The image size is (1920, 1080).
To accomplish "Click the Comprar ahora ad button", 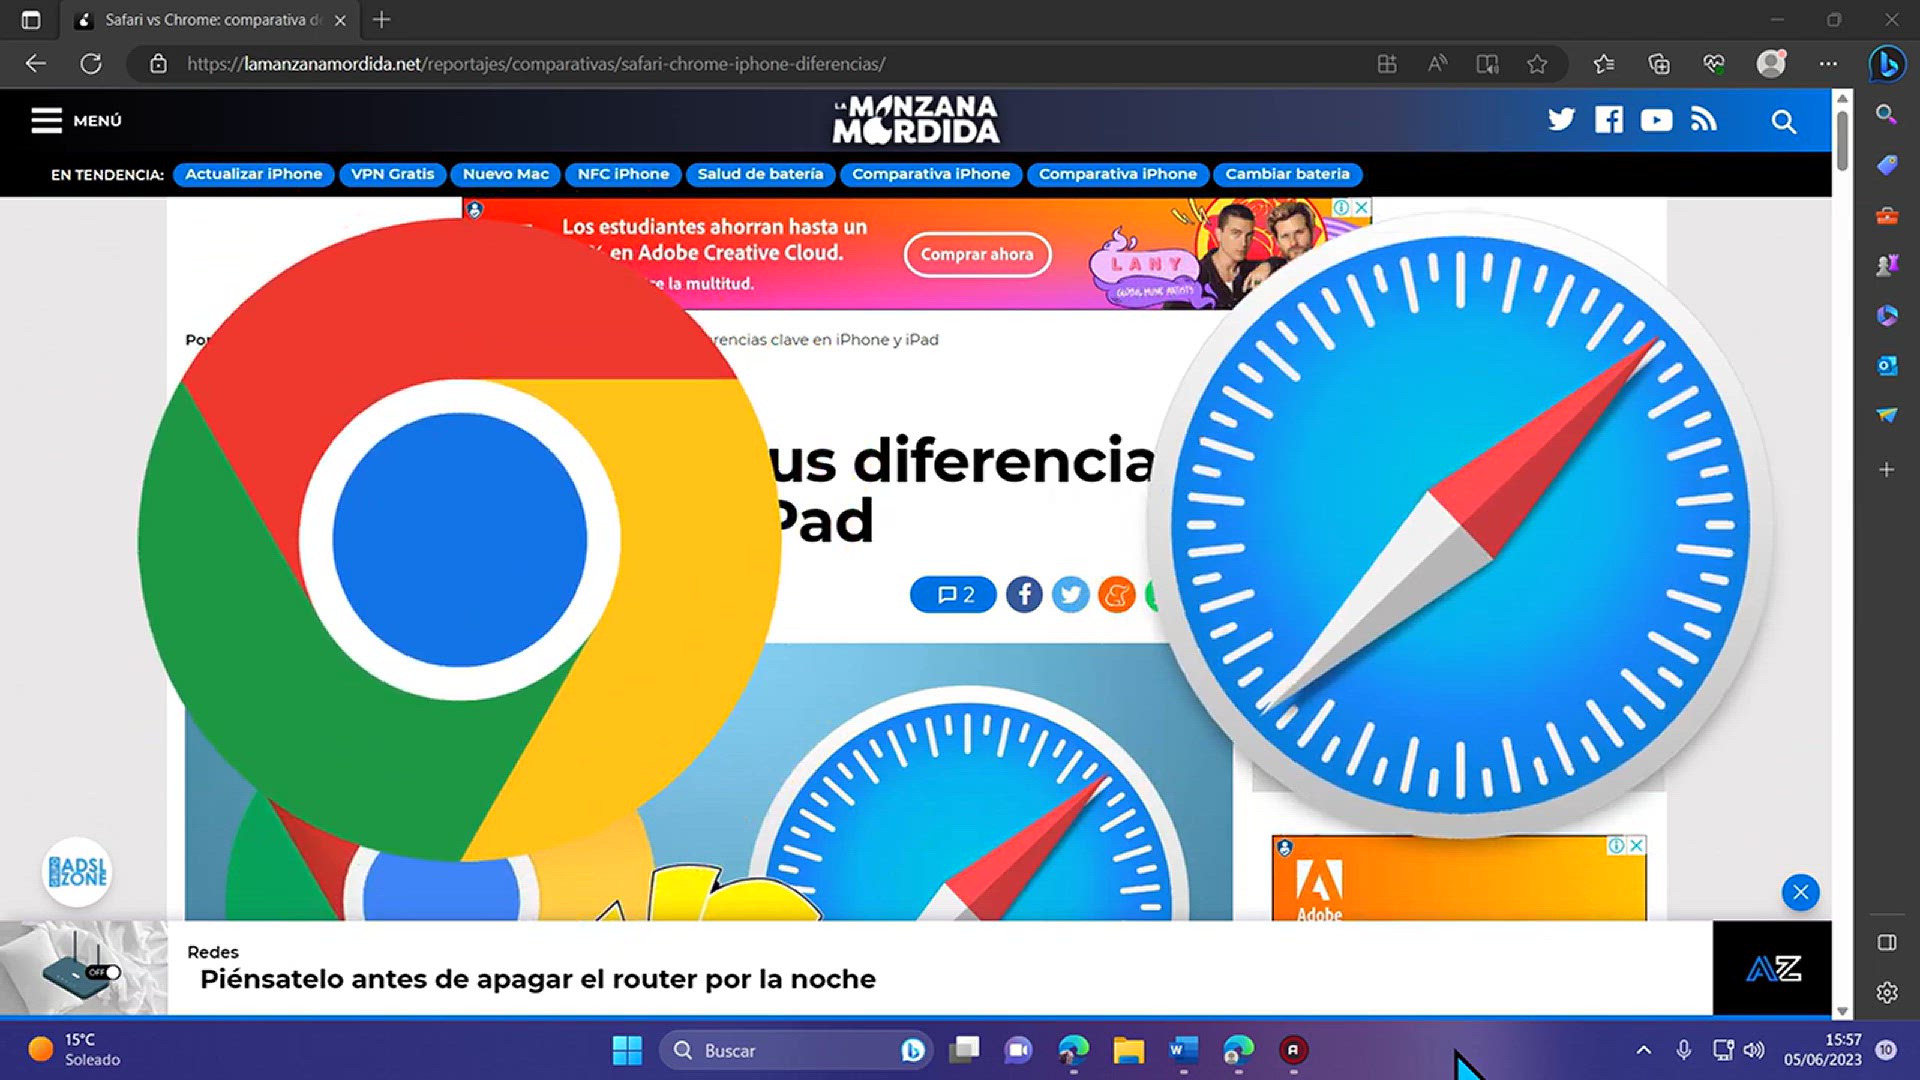I will pos(977,255).
